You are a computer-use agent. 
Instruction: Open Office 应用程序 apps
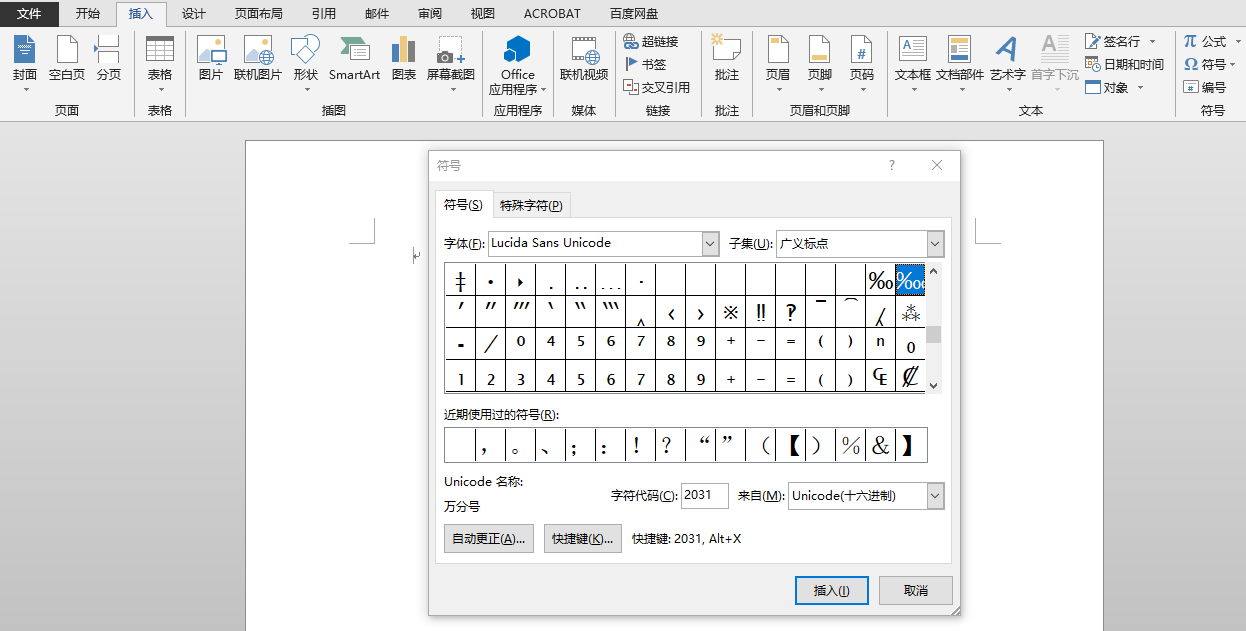point(518,65)
